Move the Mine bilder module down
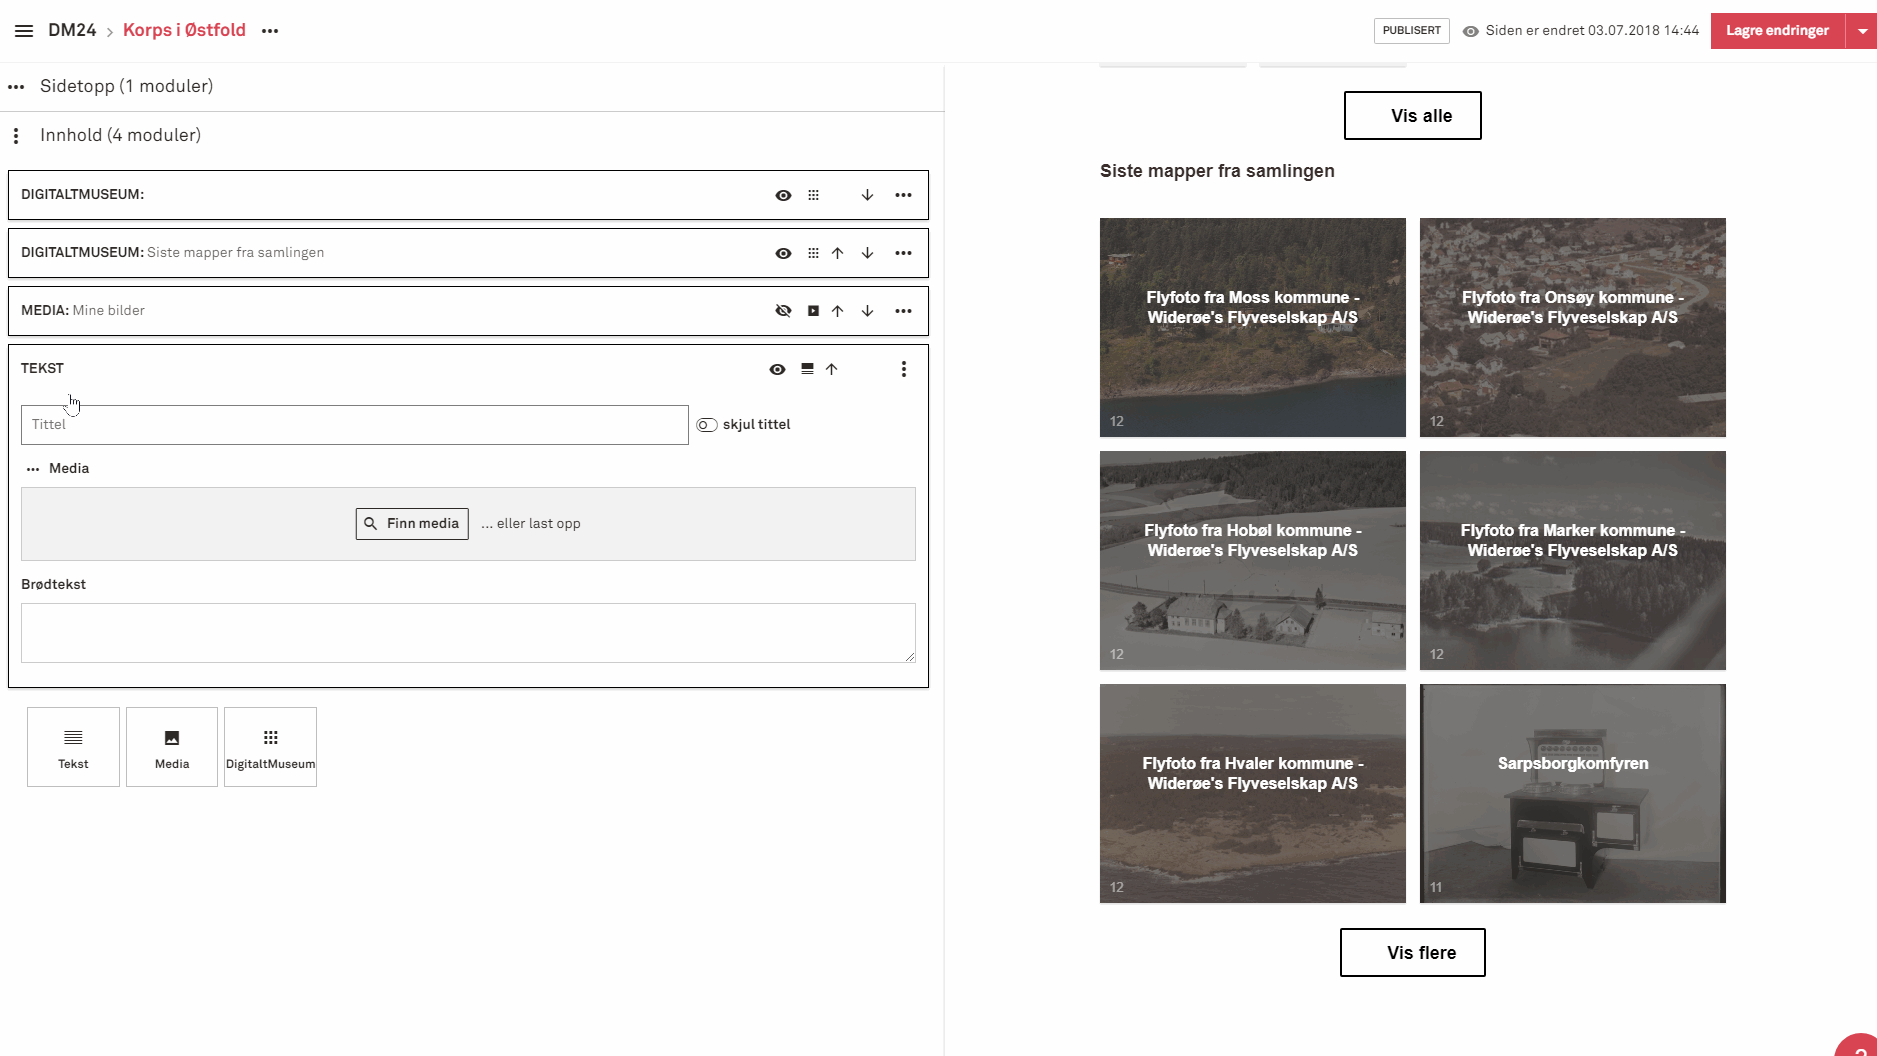 coord(867,311)
